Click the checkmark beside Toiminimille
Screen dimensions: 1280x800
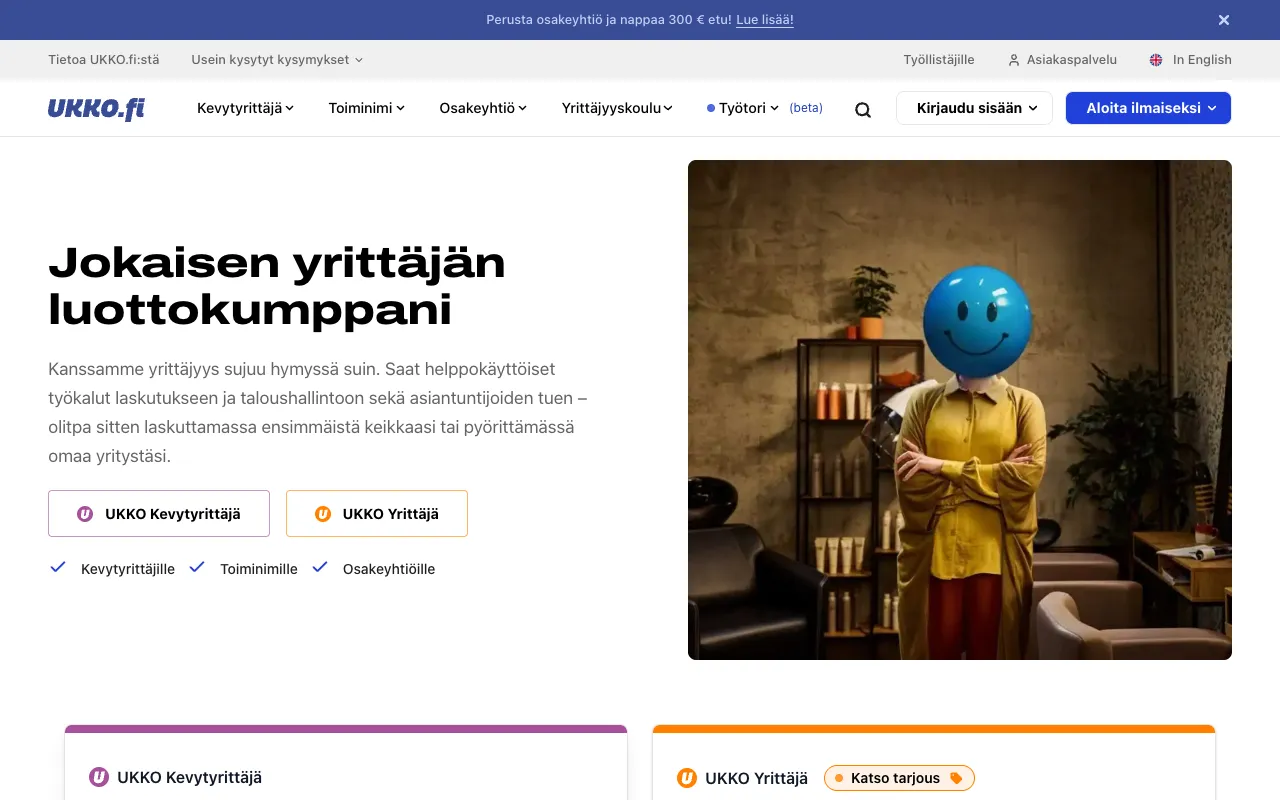pyautogui.click(x=197, y=567)
